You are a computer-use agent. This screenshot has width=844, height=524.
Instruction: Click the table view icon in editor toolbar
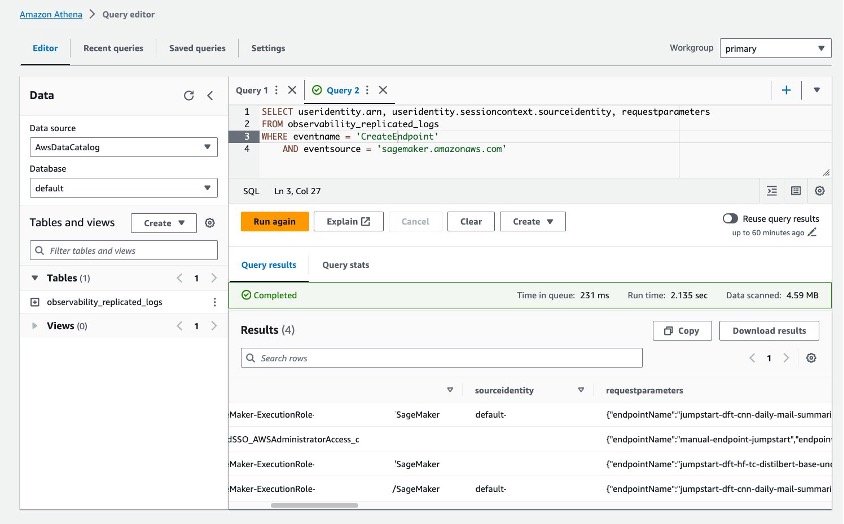[x=796, y=191]
